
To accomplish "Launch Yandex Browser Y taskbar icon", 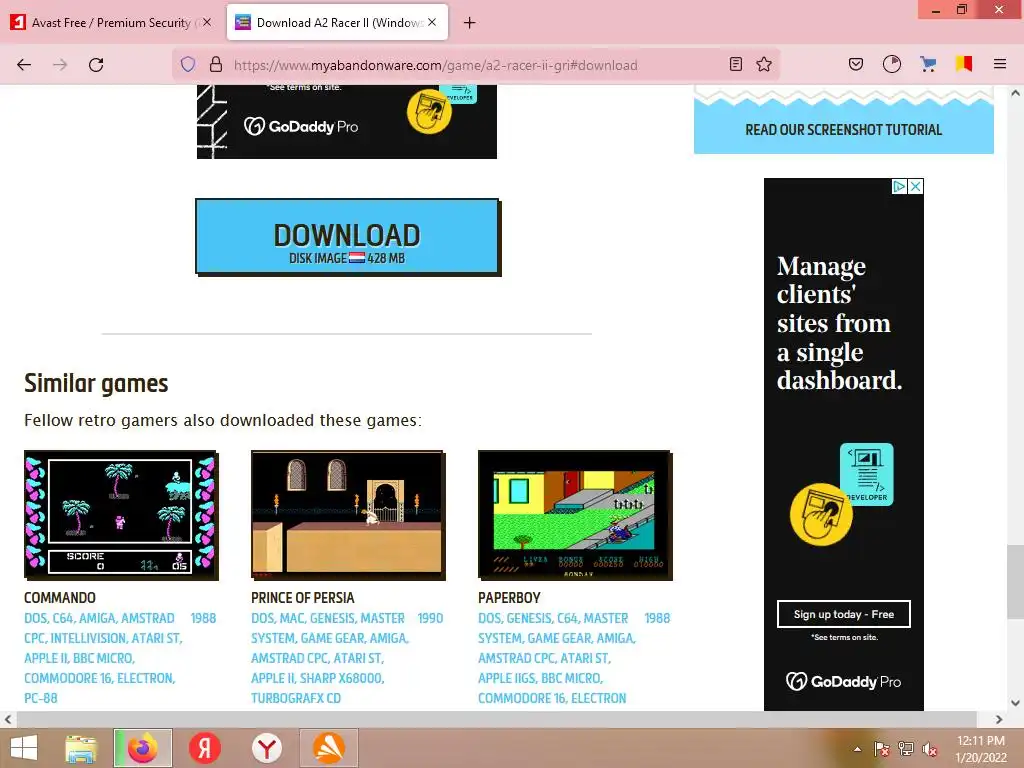I will click(x=267, y=748).
